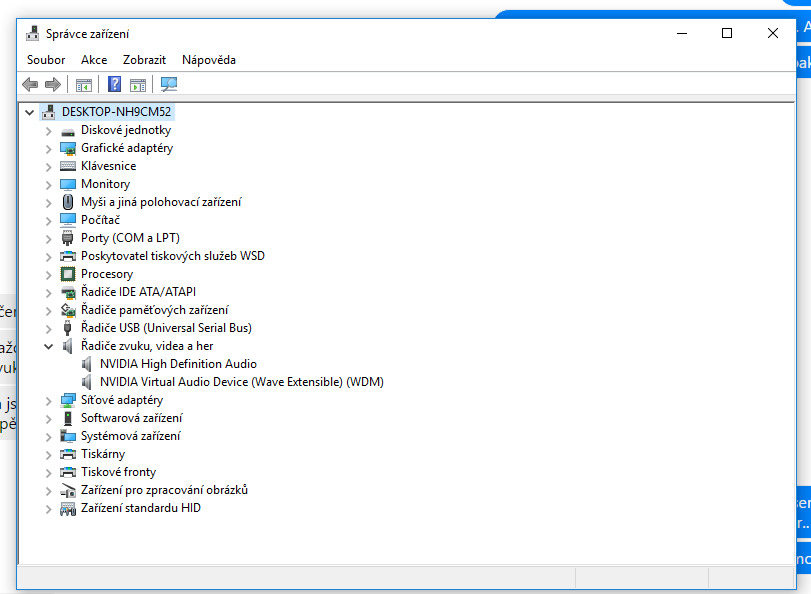Screen dimensions: 811x594
Task: Click the Forward arrow toolbar icon
Action: pos(53,84)
